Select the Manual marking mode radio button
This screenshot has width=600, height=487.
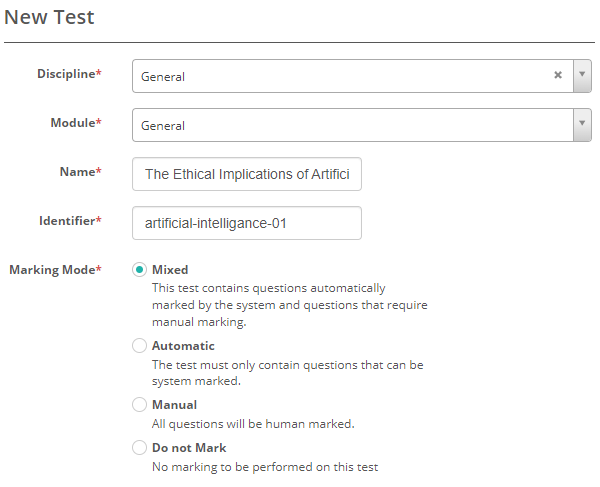(x=139, y=405)
